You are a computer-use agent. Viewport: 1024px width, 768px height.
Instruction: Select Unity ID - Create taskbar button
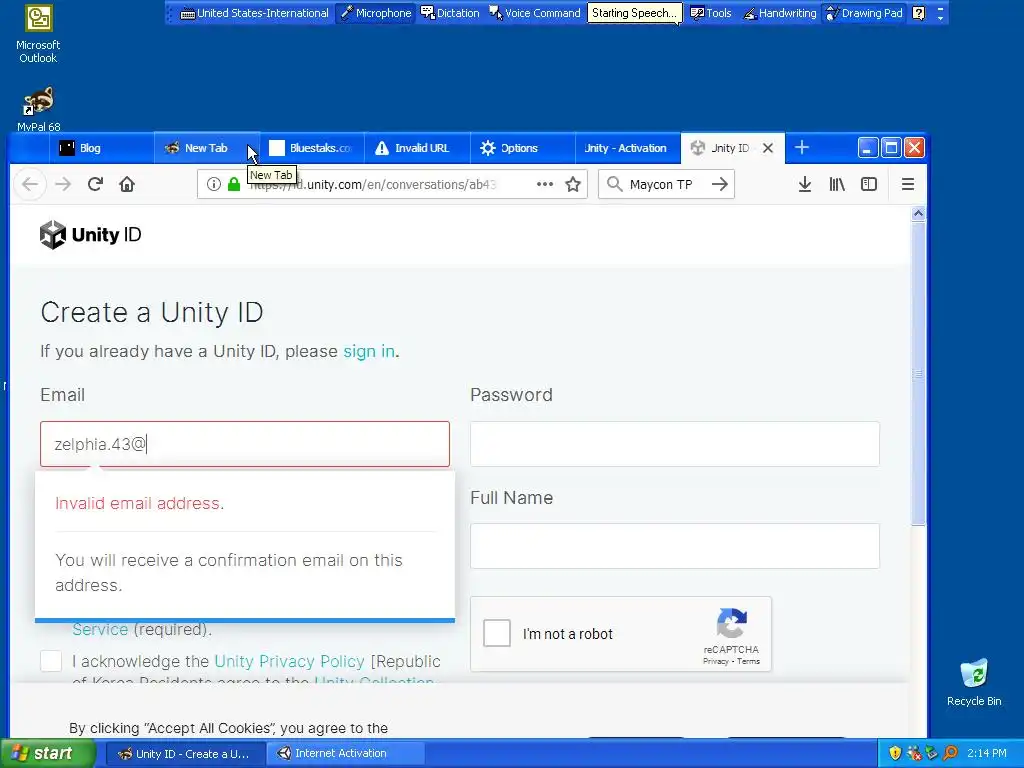pos(185,753)
